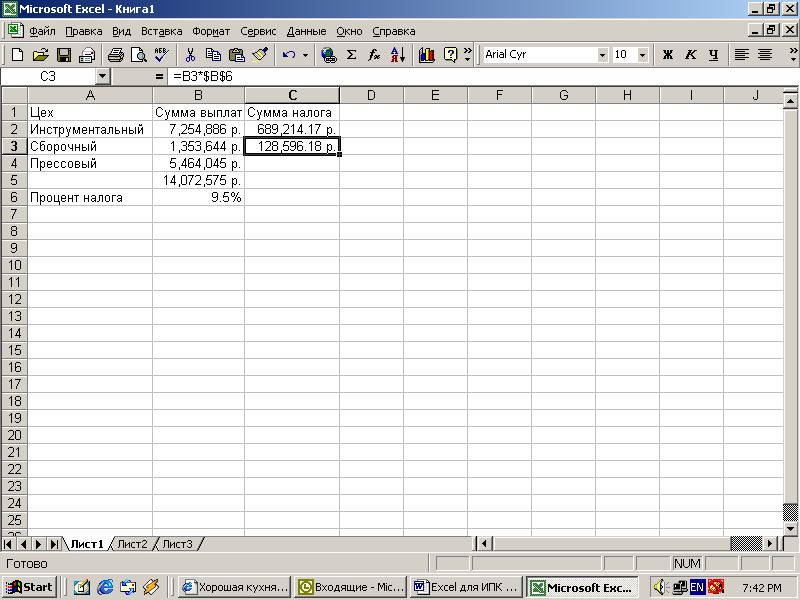This screenshot has width=800, height=600.
Task: Click the volume speaker tray icon
Action: pos(660,587)
